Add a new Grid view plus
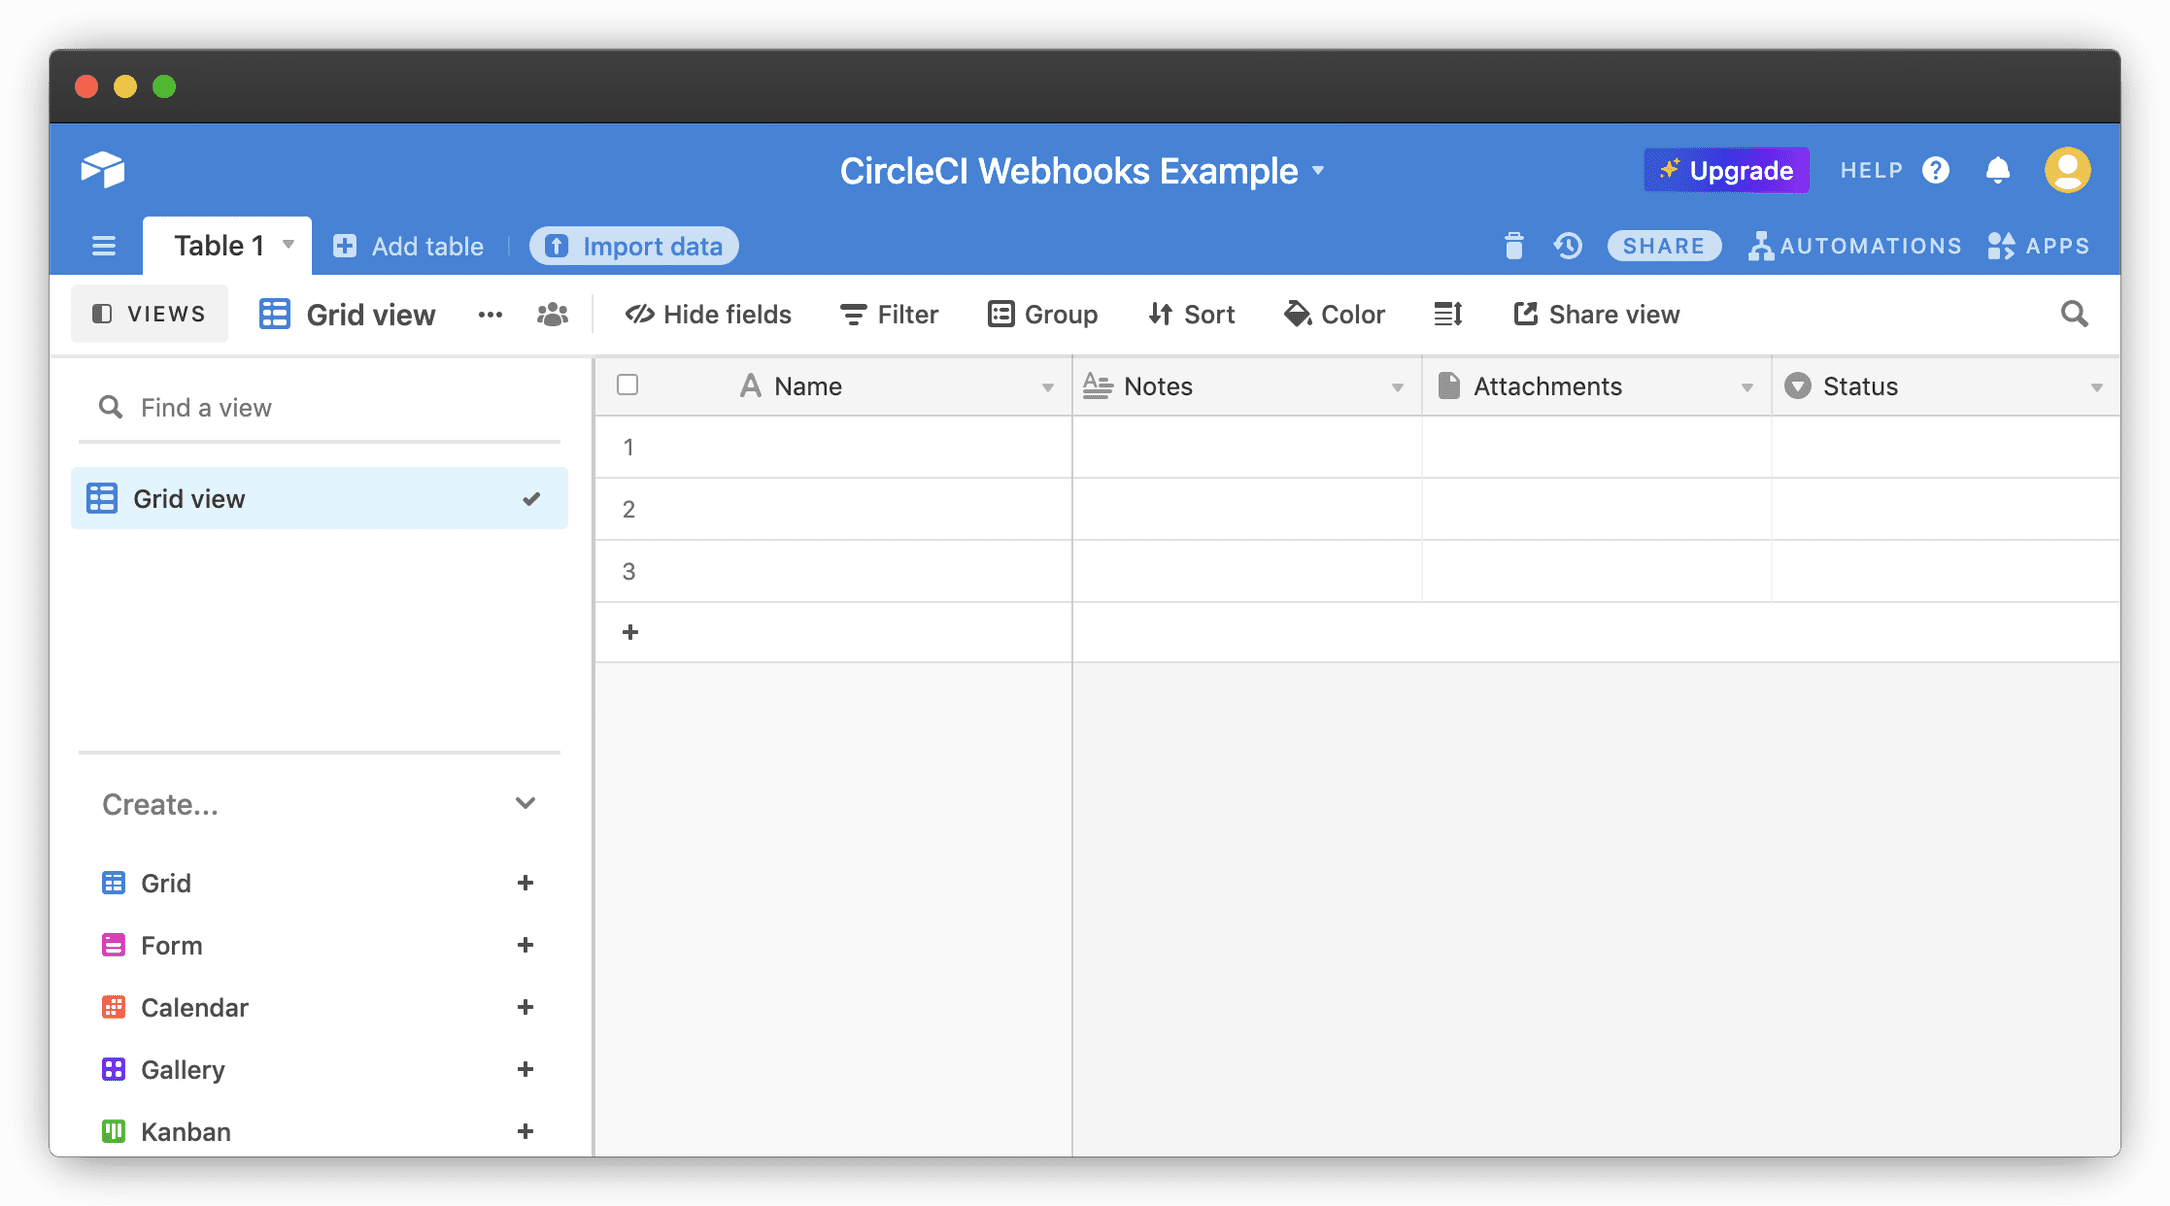 [525, 883]
